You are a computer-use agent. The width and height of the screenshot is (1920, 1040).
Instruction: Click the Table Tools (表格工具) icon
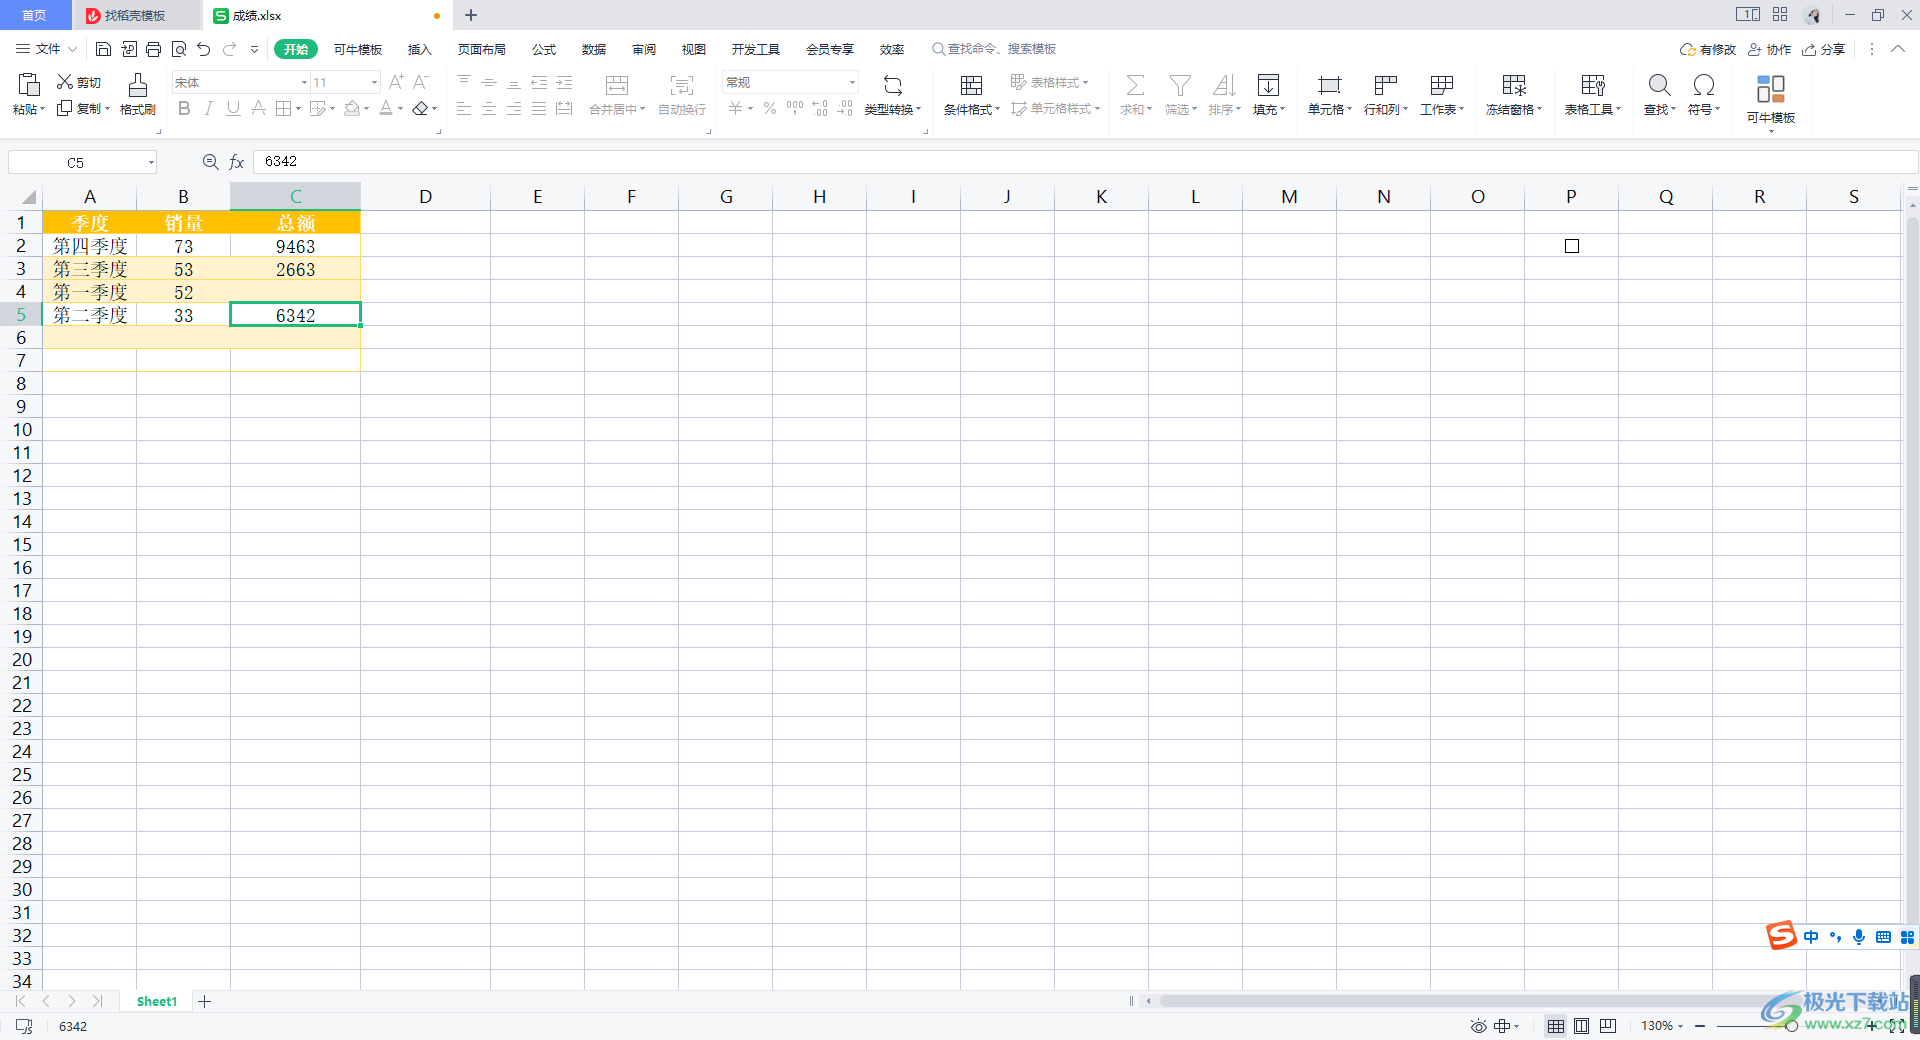1593,85
